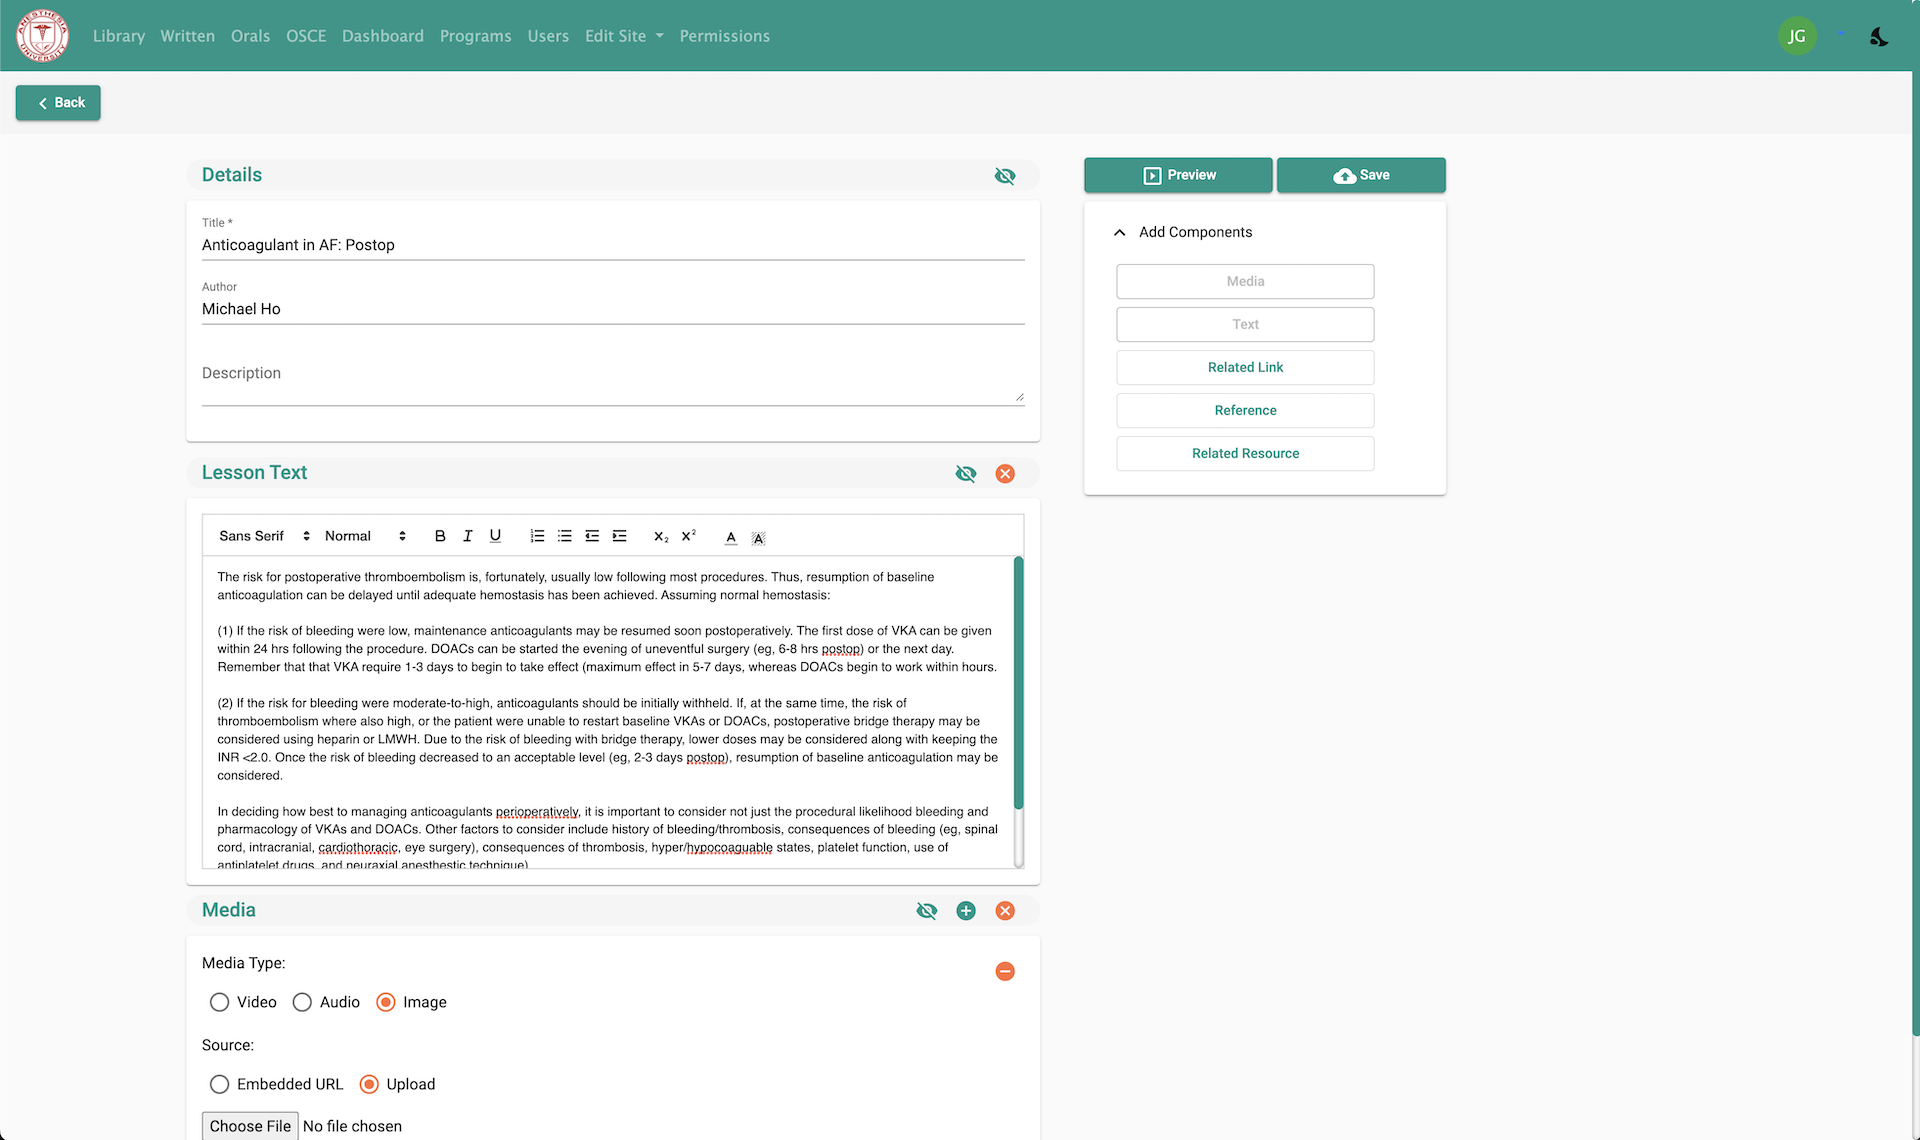1920x1140 pixels.
Task: Open the Normal text size dropdown
Action: [365, 536]
